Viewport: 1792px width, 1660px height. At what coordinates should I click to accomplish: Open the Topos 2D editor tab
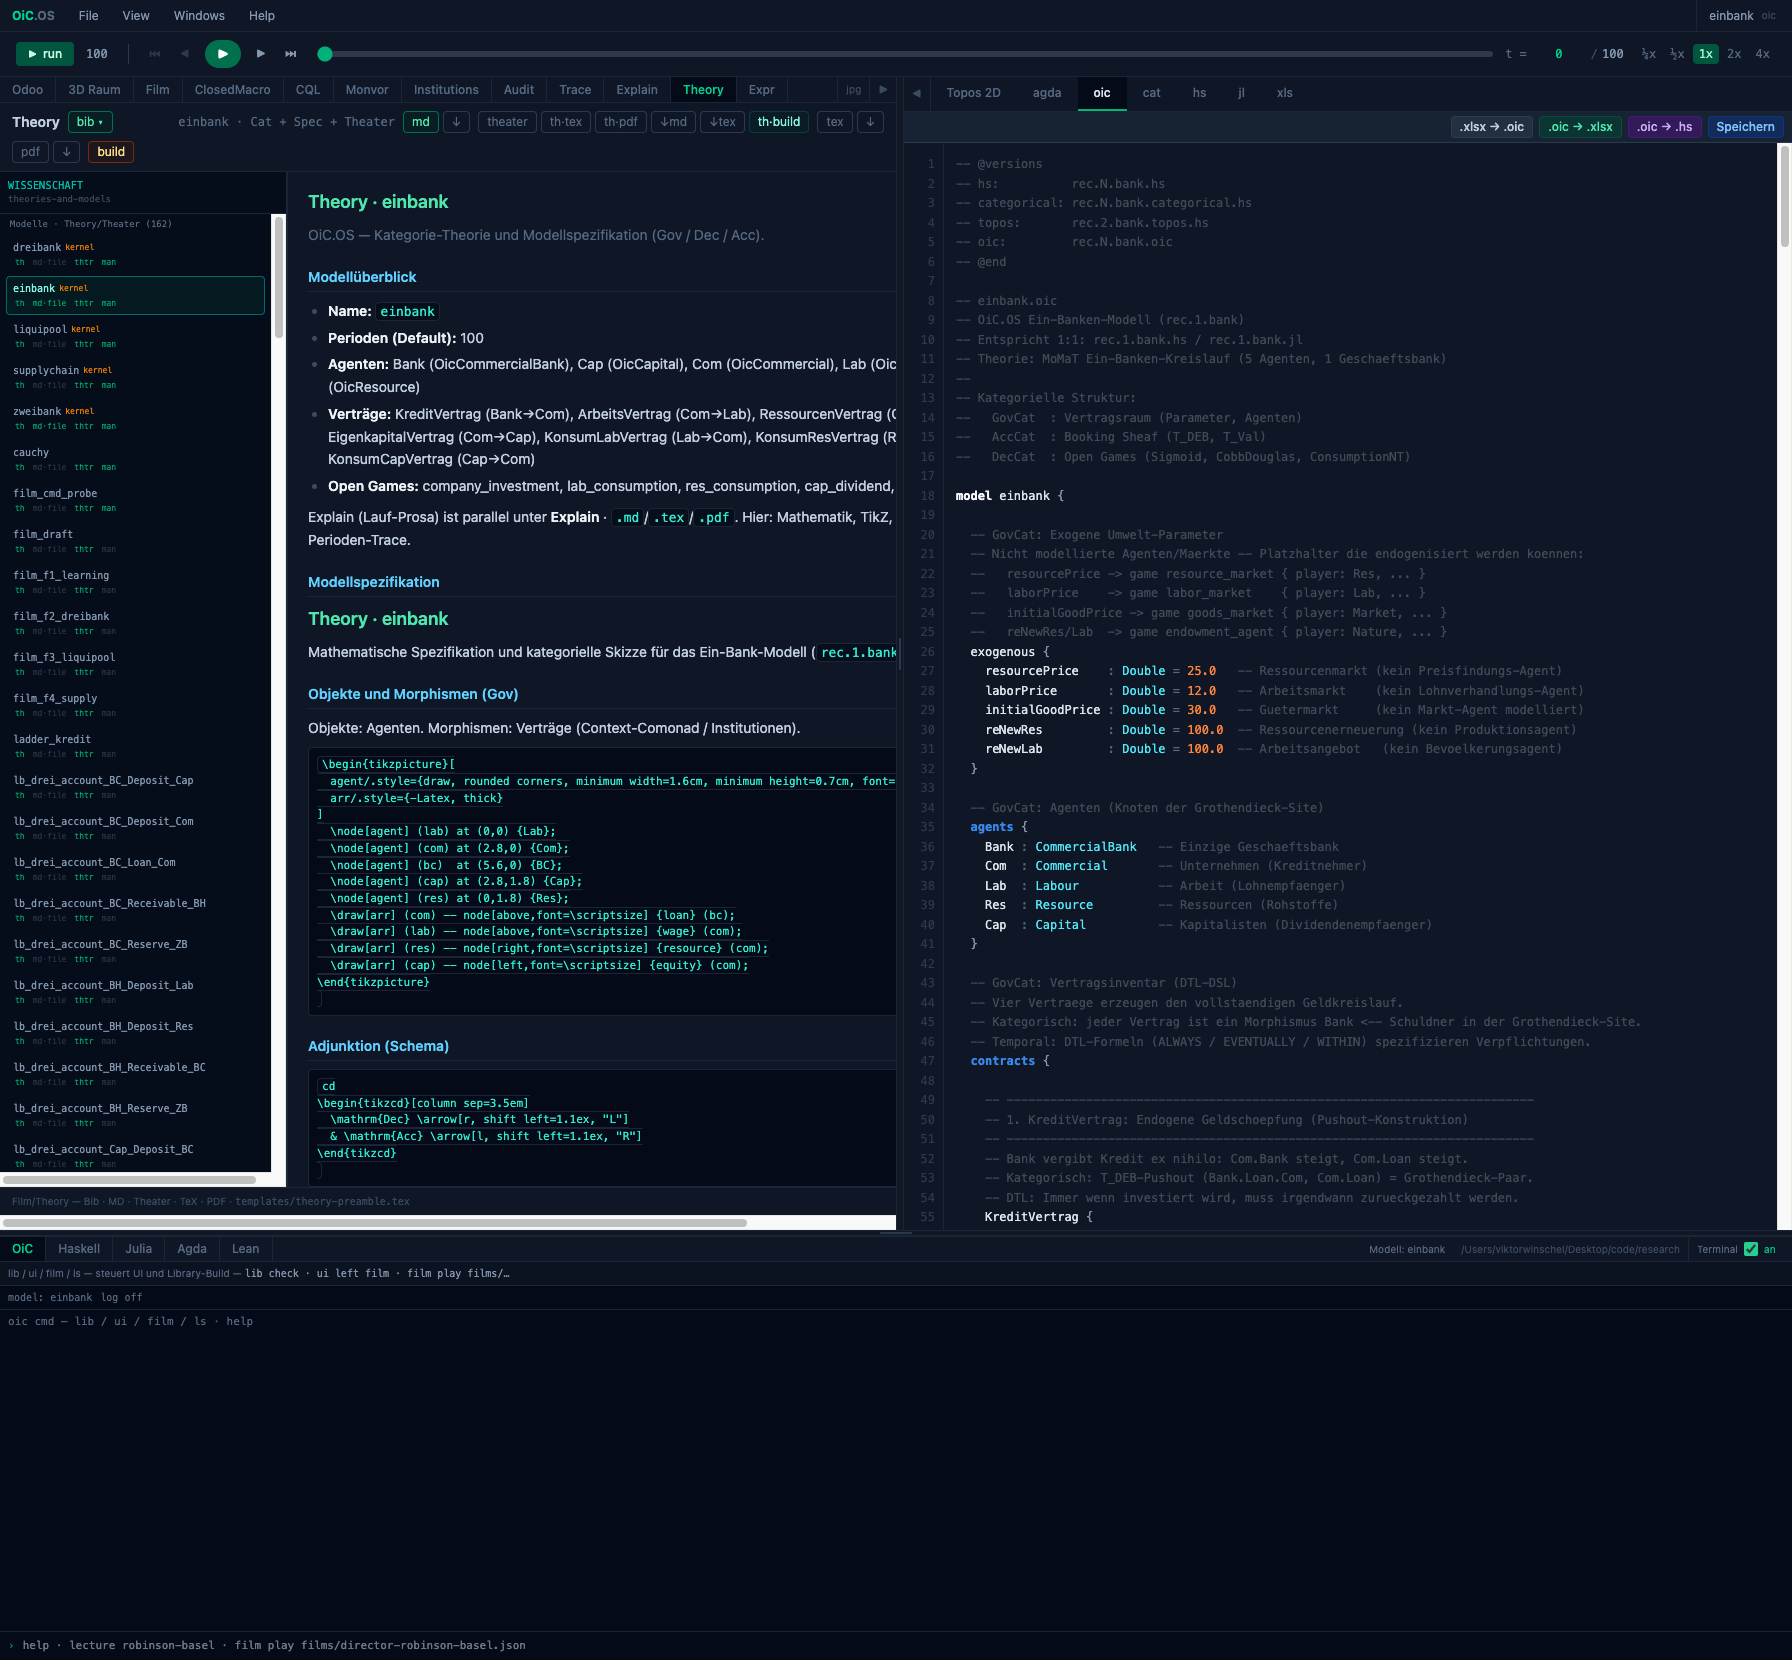click(x=973, y=93)
